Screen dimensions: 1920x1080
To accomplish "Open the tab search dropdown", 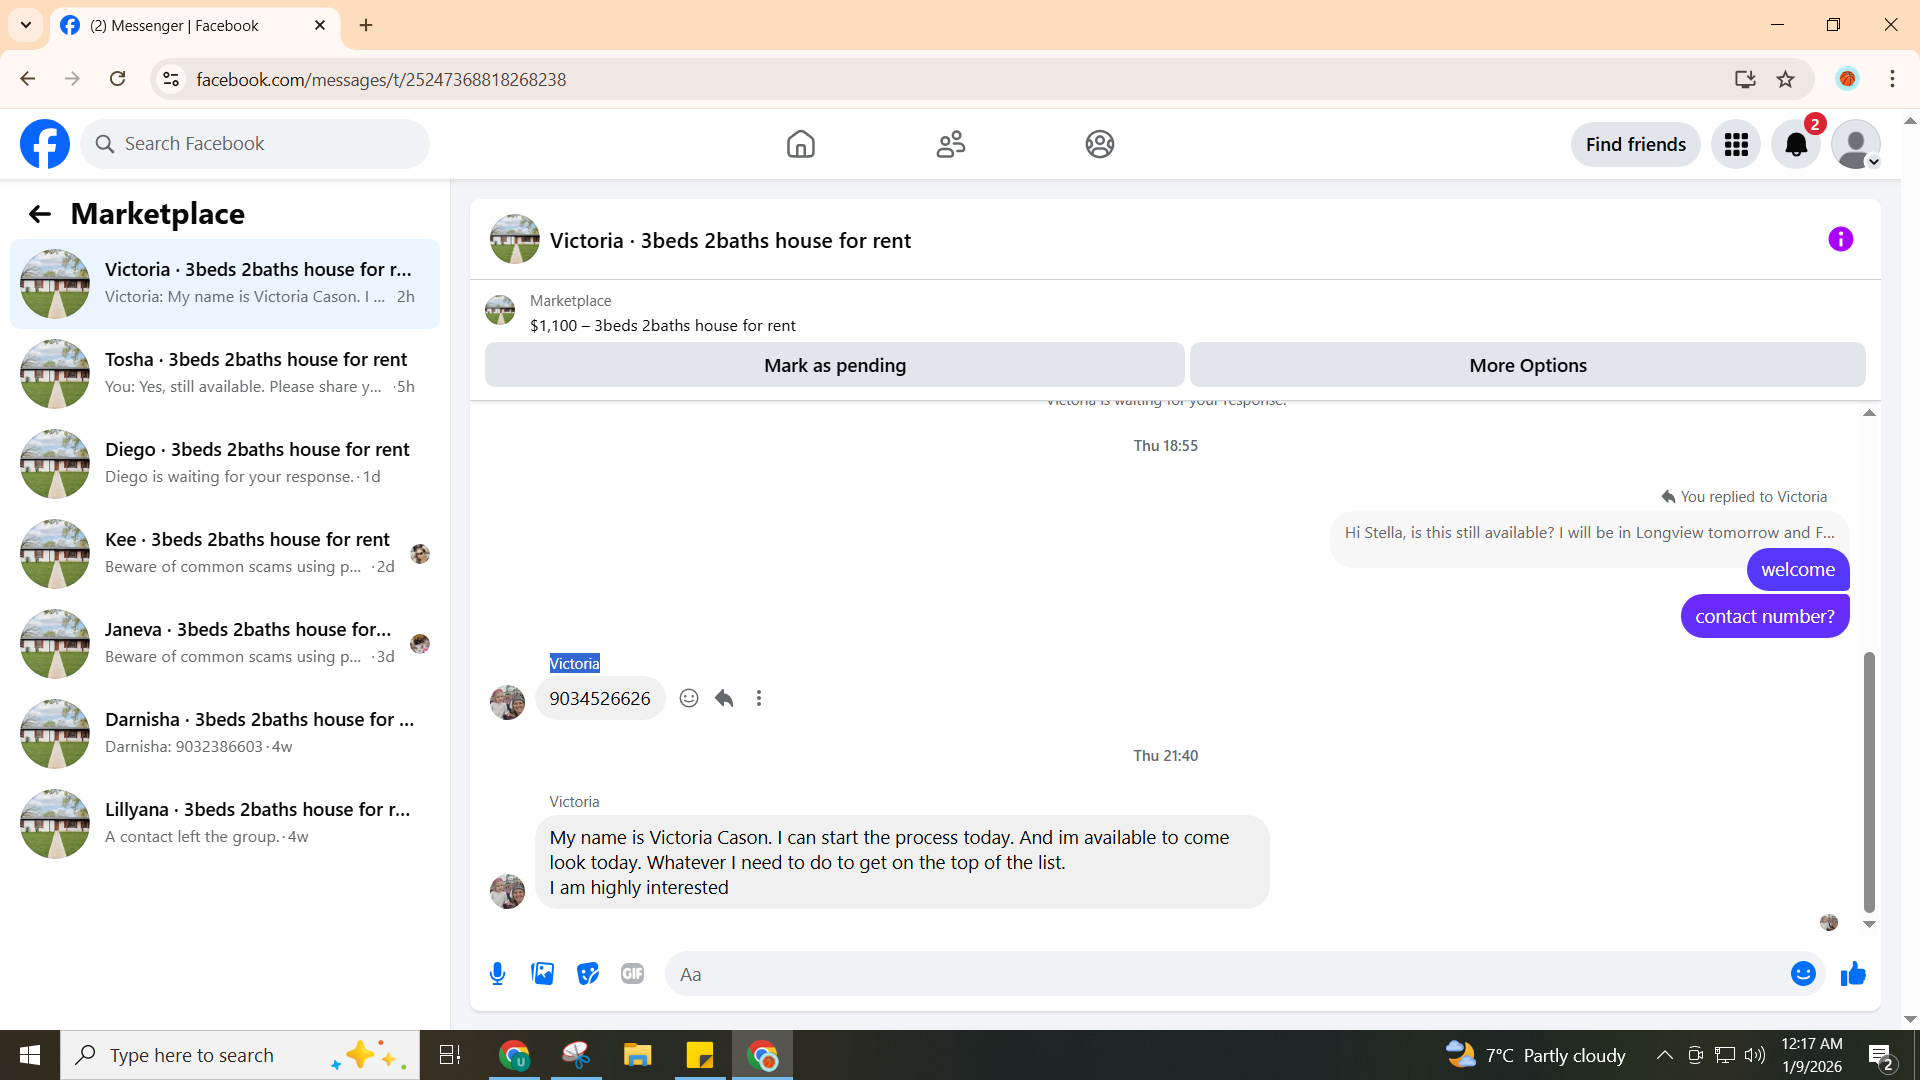I will click(26, 25).
